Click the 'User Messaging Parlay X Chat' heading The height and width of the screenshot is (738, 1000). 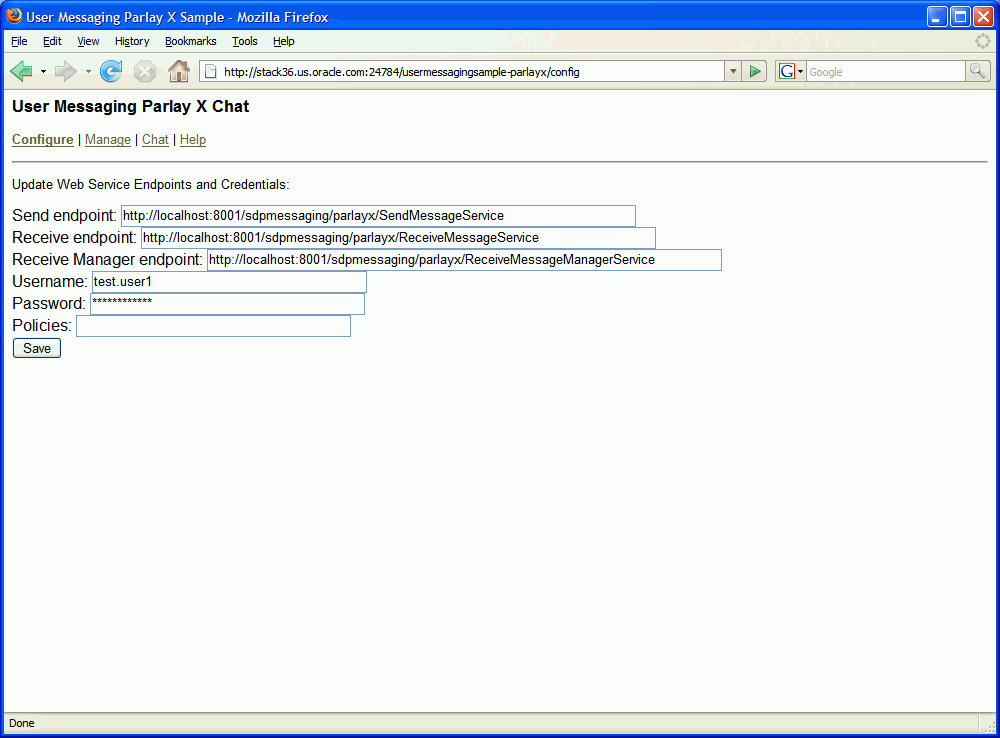[131, 107]
